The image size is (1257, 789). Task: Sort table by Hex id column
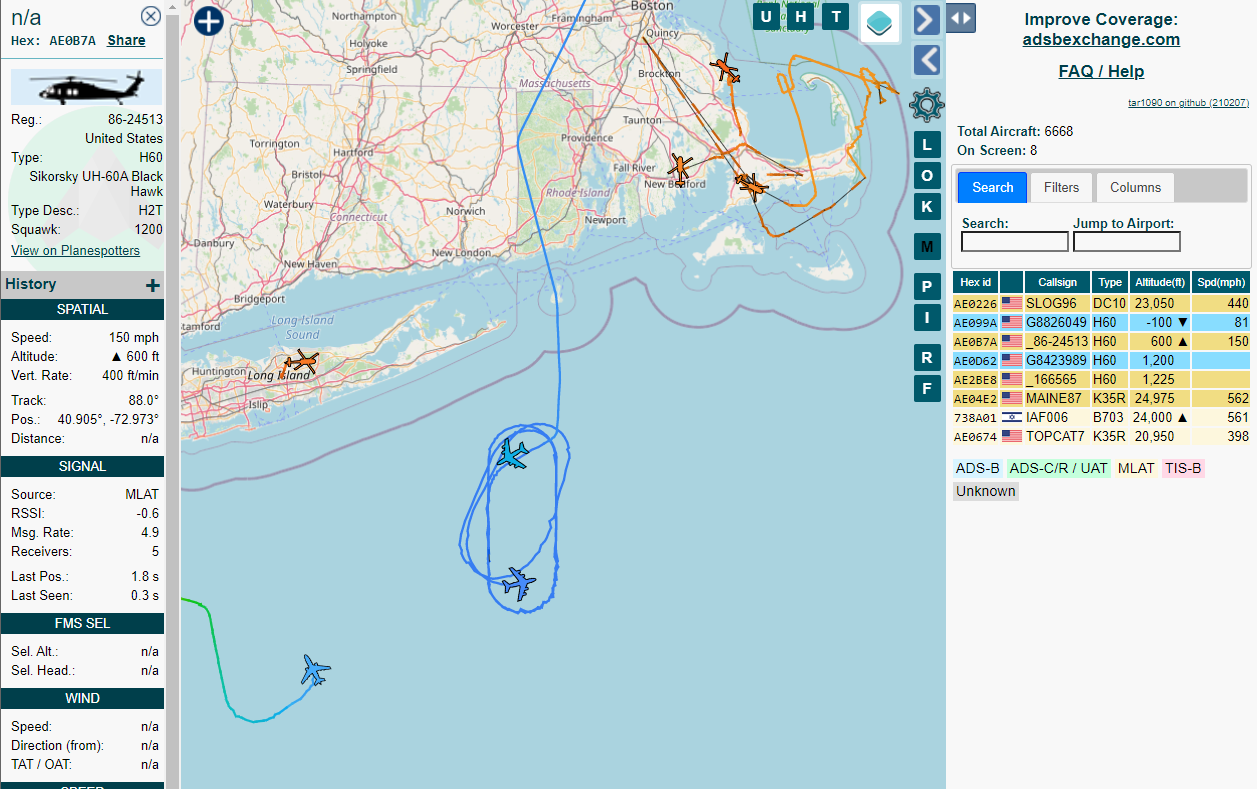pos(976,282)
